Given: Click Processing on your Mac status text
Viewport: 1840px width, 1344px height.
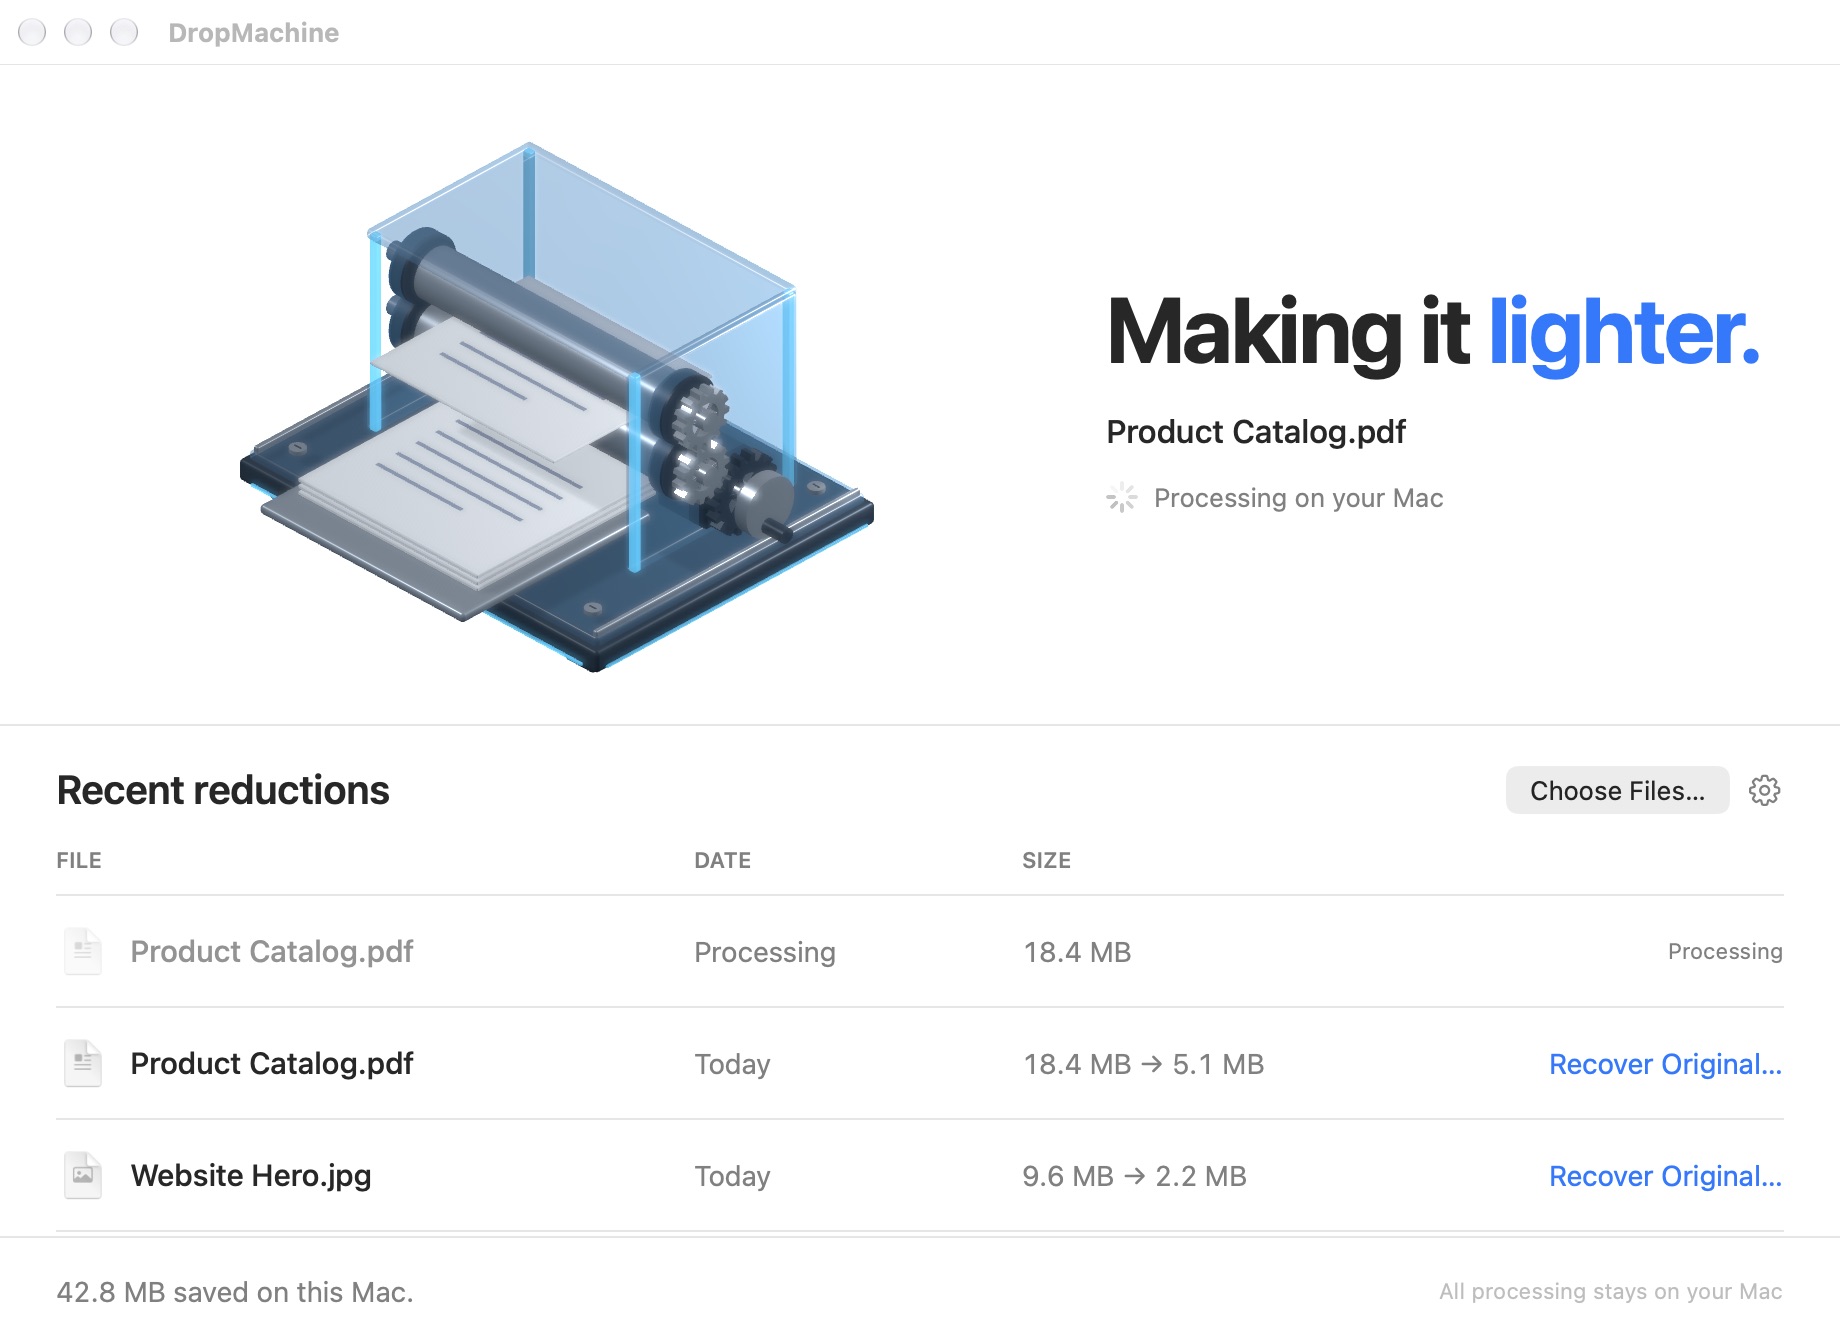Looking at the screenshot, I should pyautogui.click(x=1298, y=498).
